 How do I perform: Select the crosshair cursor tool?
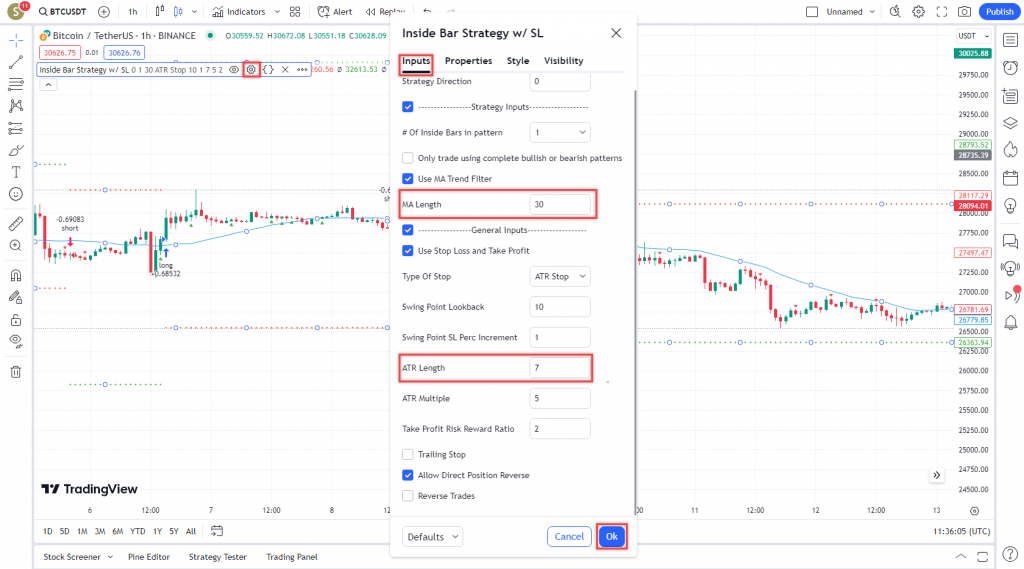(16, 41)
